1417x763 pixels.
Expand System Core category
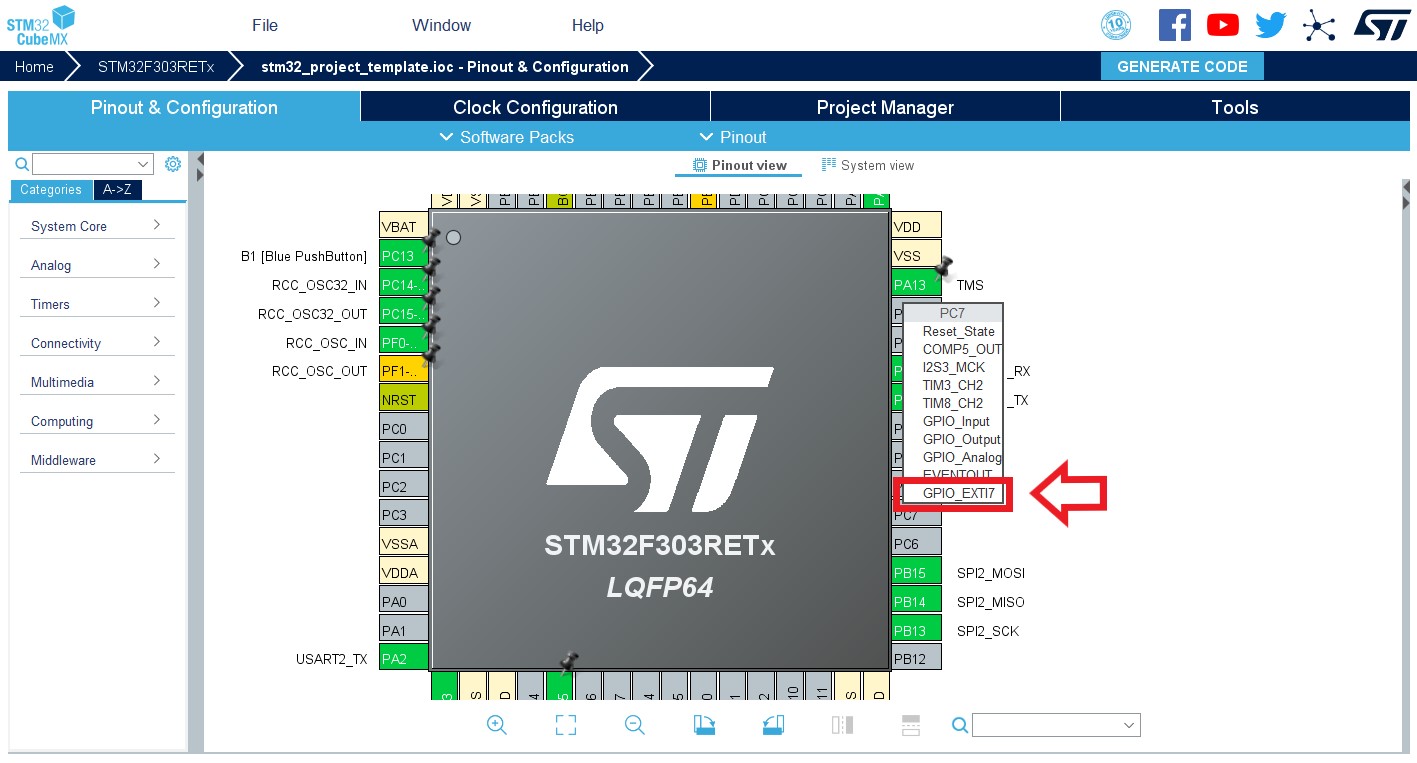tap(96, 226)
